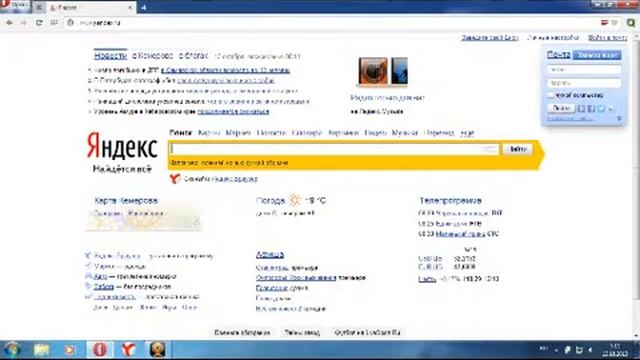Switch to Opera in the taskbar
This screenshot has width=640, height=360.
pyautogui.click(x=100, y=350)
